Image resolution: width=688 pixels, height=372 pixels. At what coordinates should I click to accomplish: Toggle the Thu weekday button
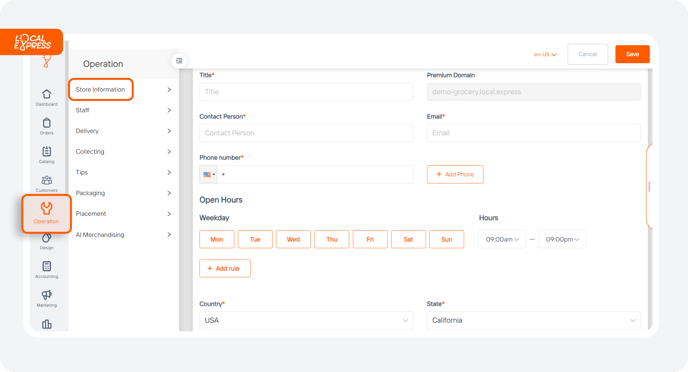coord(332,240)
